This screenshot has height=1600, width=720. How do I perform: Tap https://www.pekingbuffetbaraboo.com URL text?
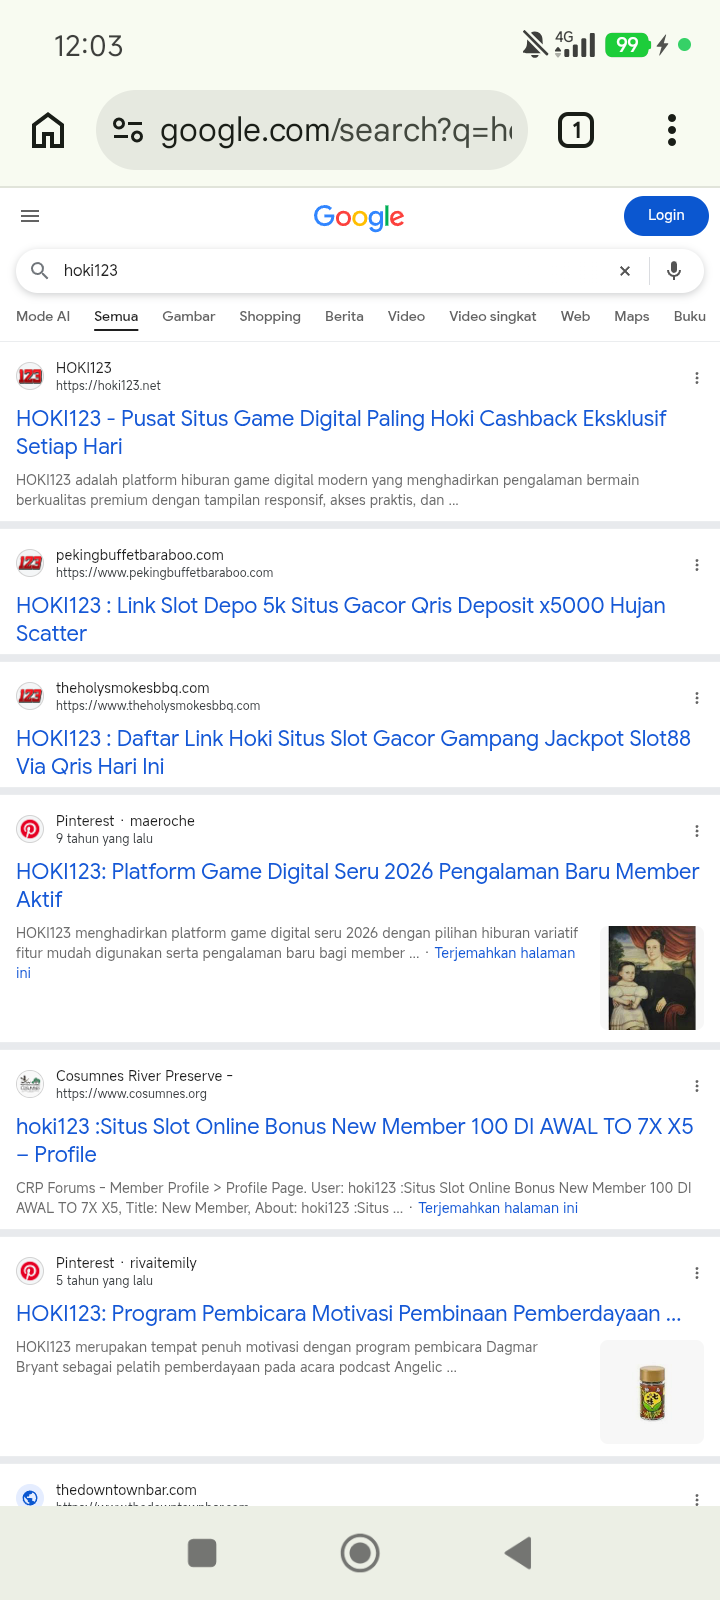164,573
